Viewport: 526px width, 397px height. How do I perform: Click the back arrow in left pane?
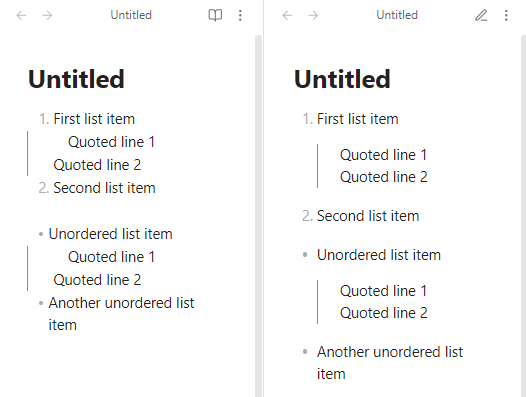[21, 15]
